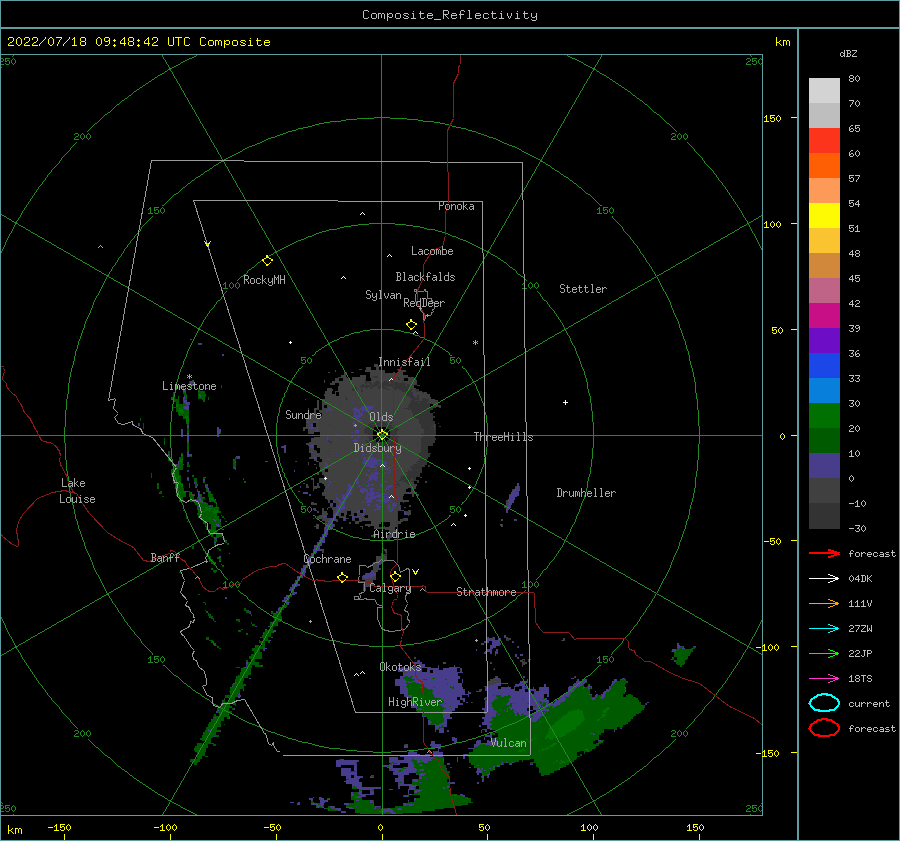Click the dBZ legend heading
Viewport: 900px width, 841px height.
(x=848, y=53)
